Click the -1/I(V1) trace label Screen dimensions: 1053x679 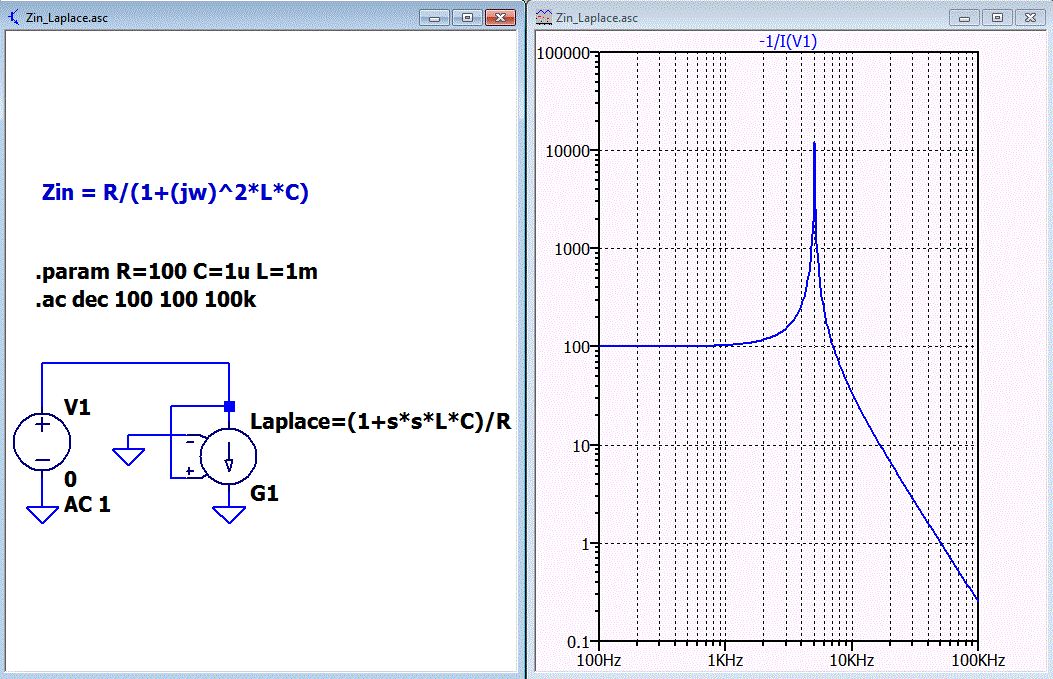[789, 41]
